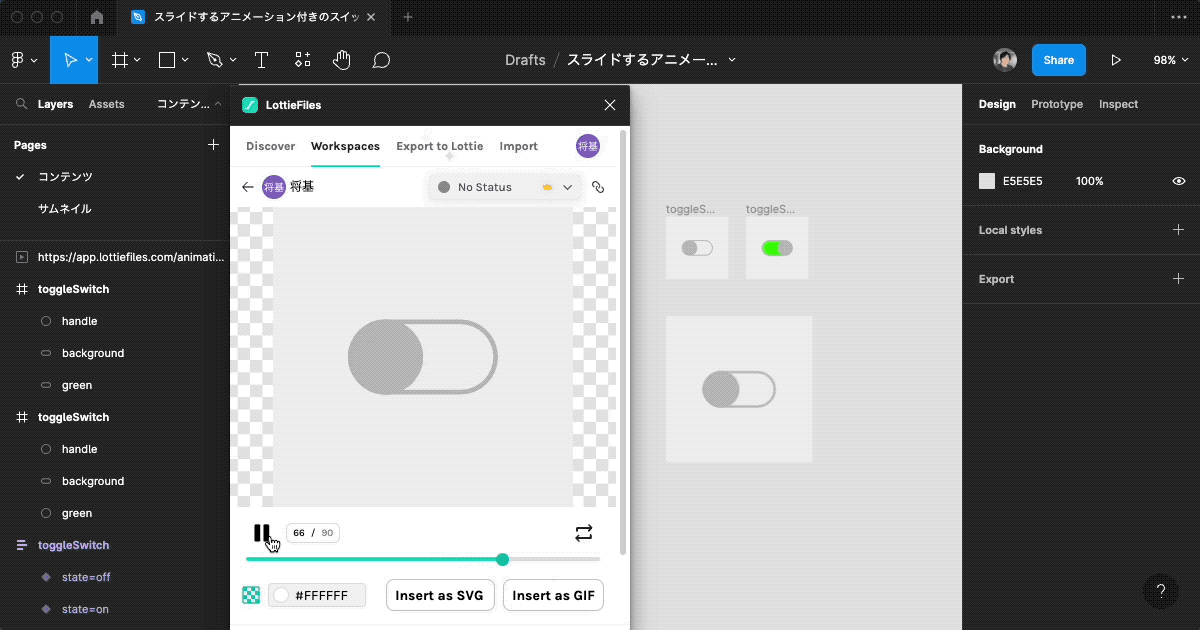Switch to the Discover tab in LottieFiles
The width and height of the screenshot is (1200, 630).
(270, 146)
